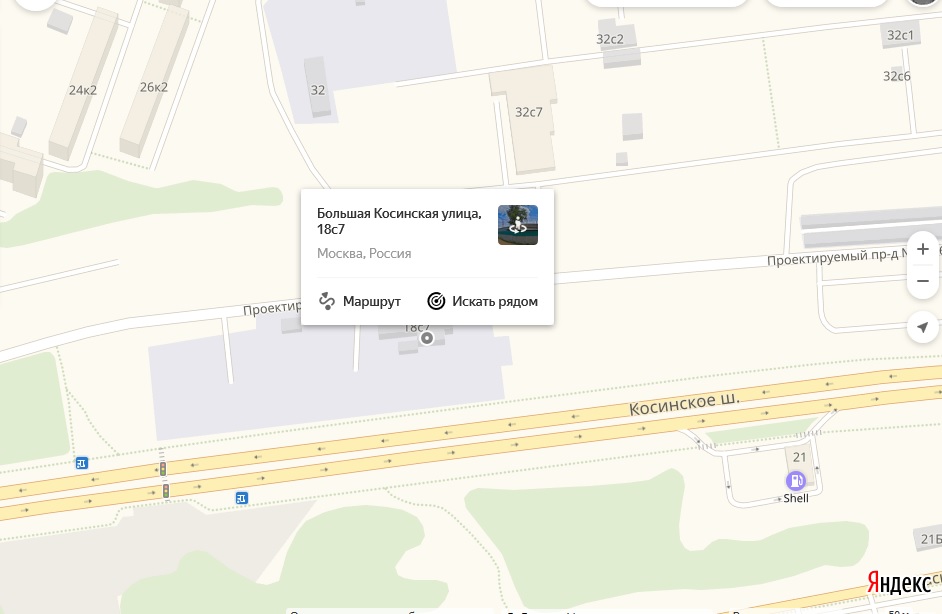Select building number 32
The height and width of the screenshot is (614, 942).
(x=318, y=90)
